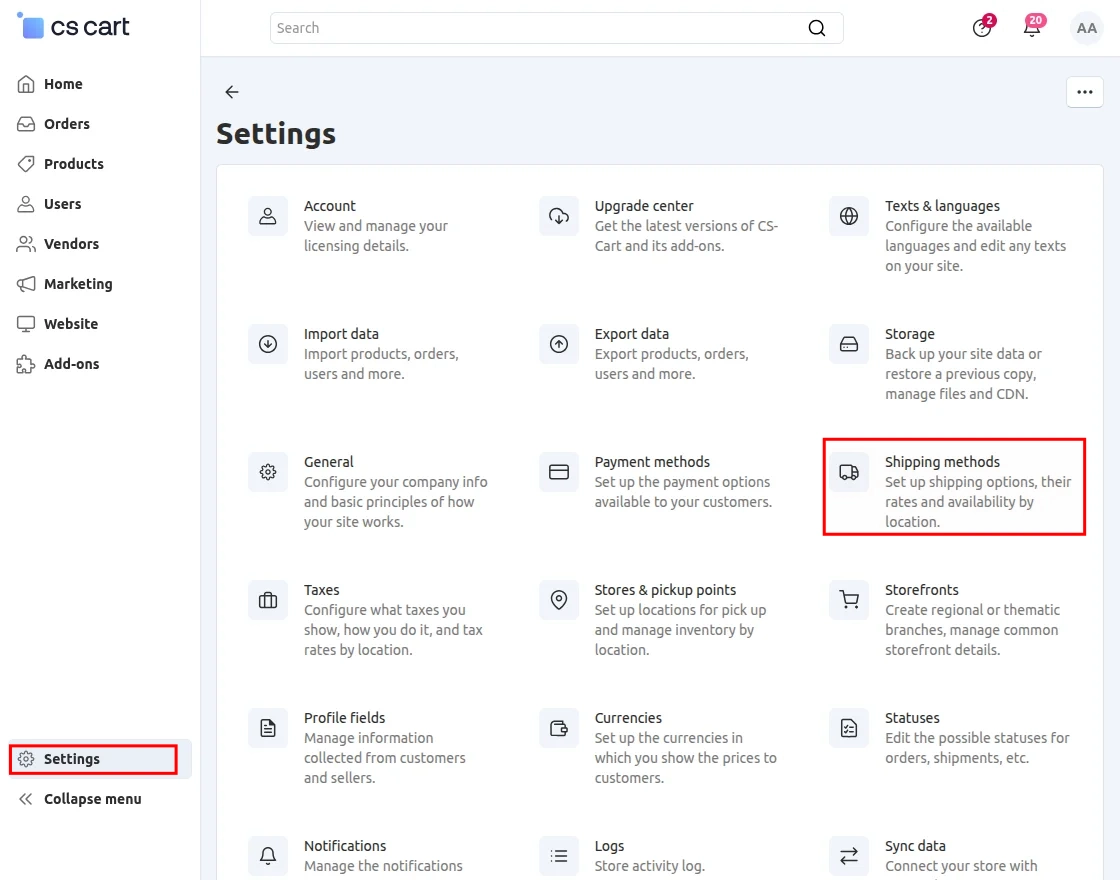This screenshot has height=880, width=1120.
Task: Click the Statuses checklist icon
Action: [x=849, y=728]
